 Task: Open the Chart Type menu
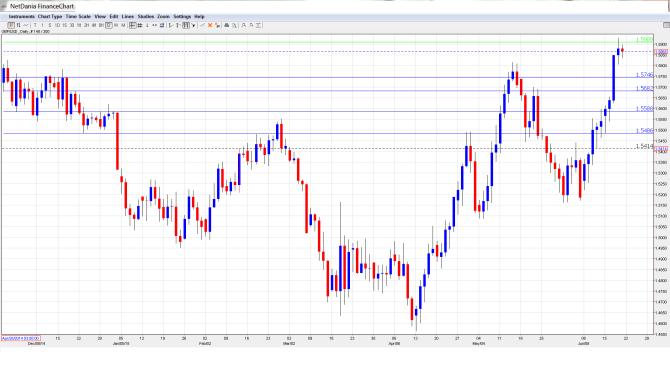point(50,17)
